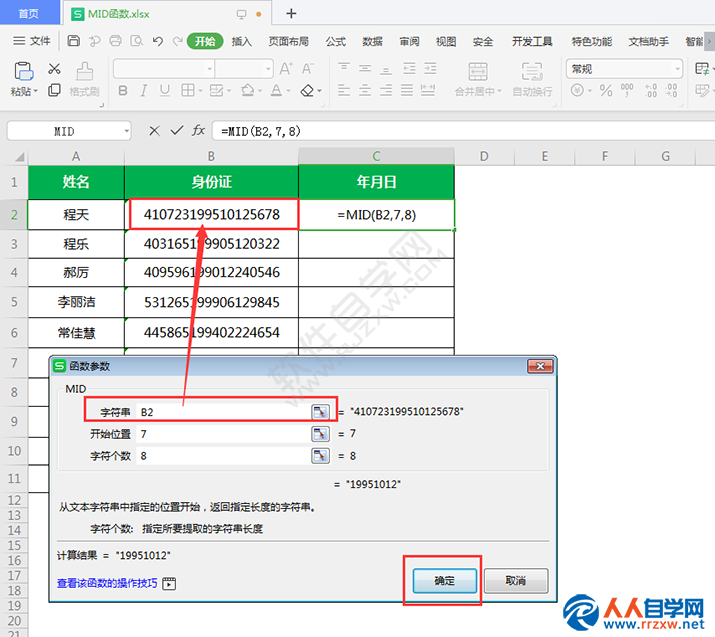The image size is (715, 637).
Task: Click the 开始位置 input field
Action: pos(223,434)
